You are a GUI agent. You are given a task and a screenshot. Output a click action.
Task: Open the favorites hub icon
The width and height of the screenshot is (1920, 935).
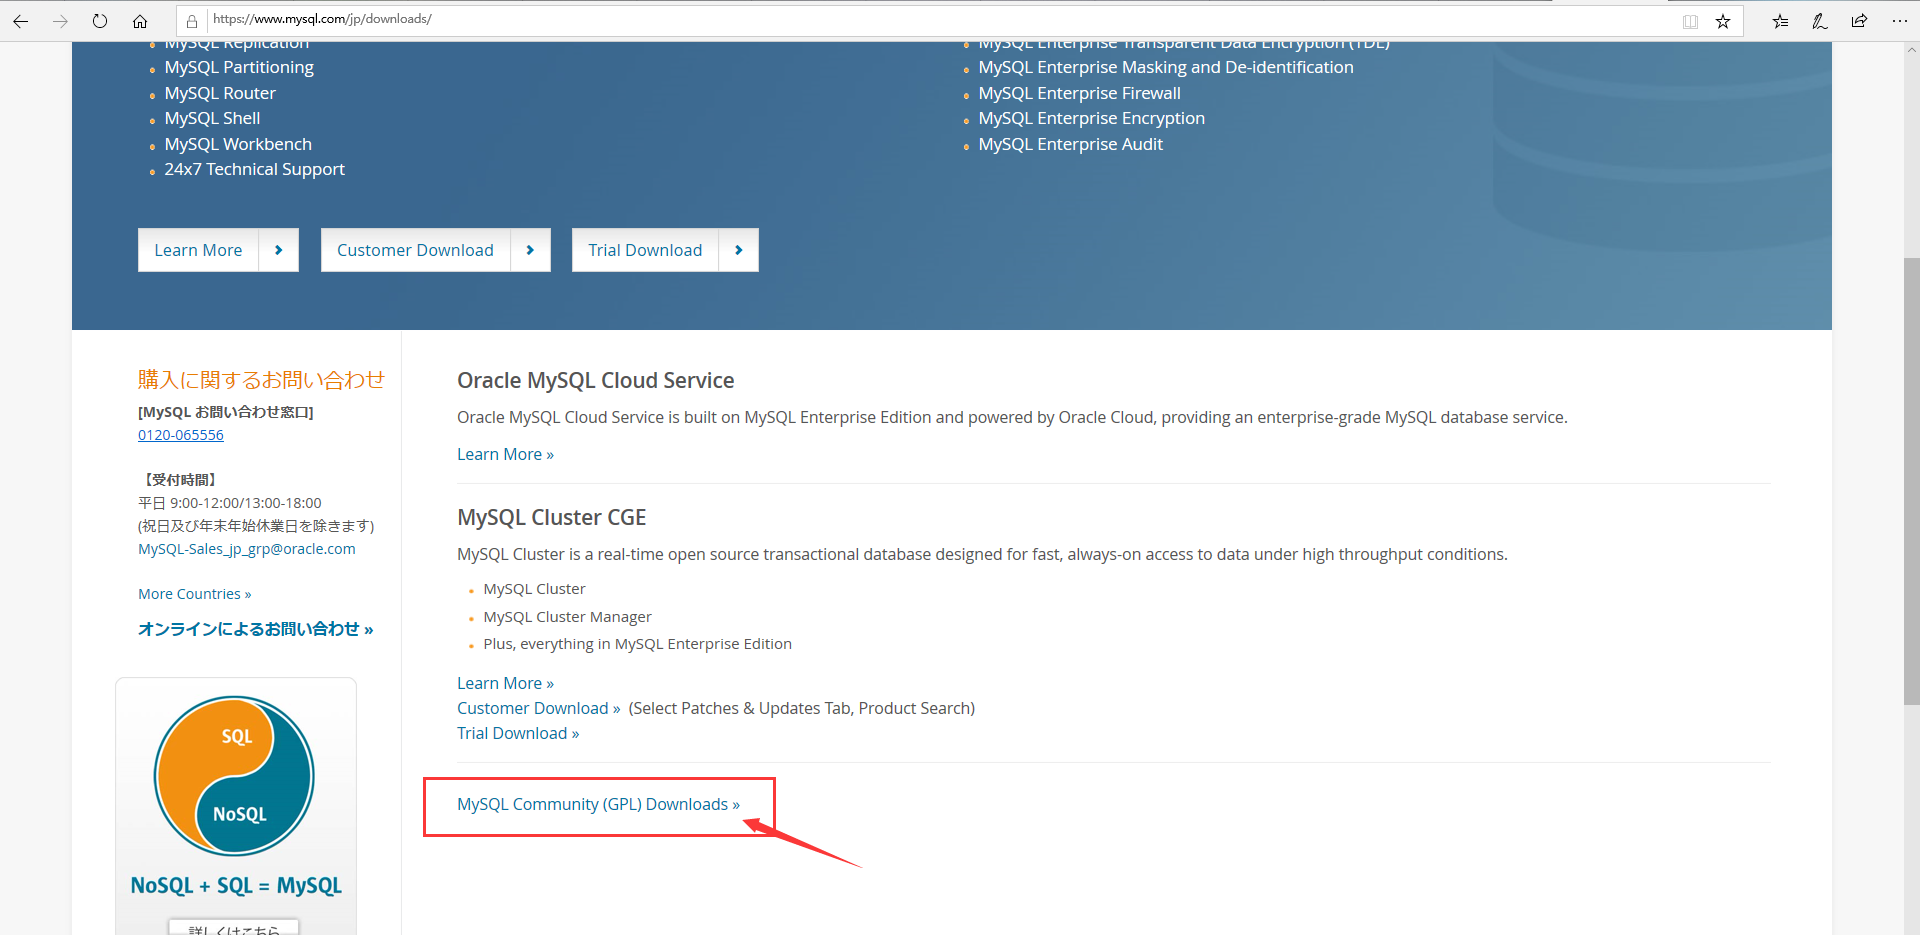point(1780,21)
